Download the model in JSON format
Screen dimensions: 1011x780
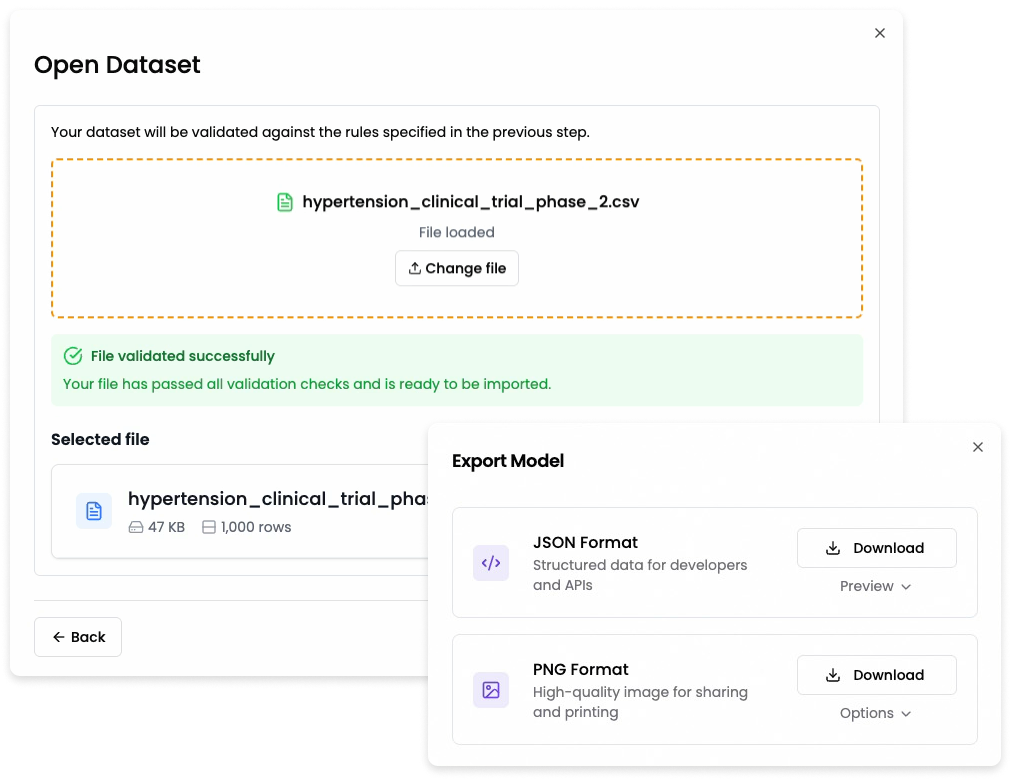(x=876, y=548)
